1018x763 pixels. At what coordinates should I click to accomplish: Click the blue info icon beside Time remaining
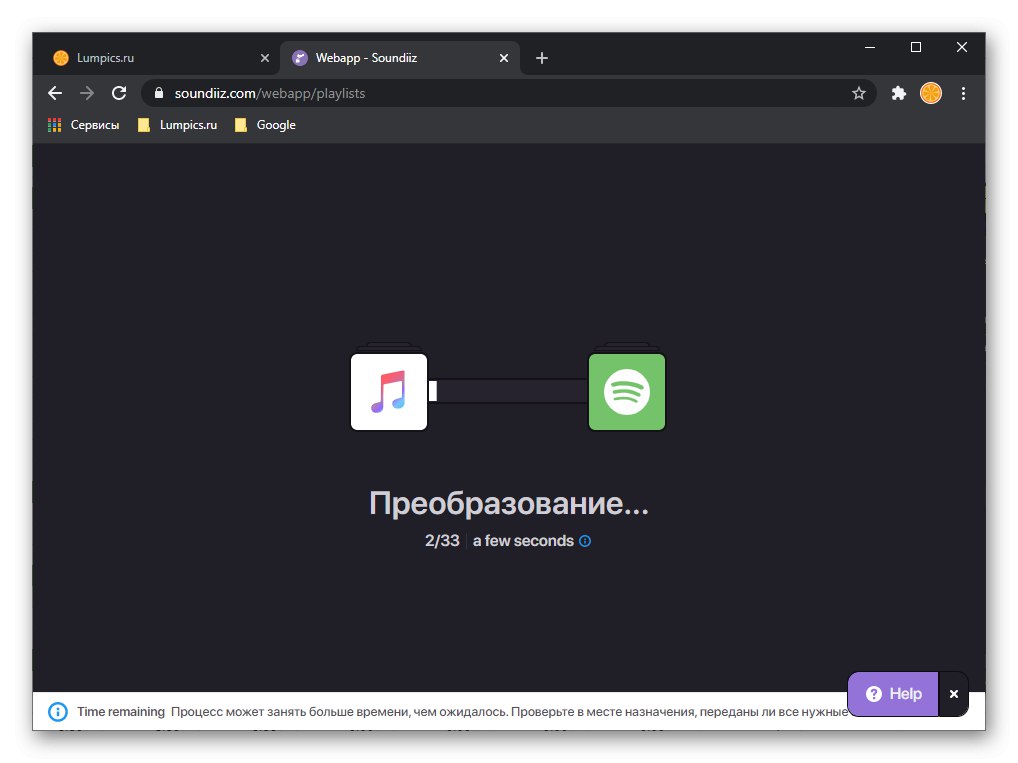[58, 712]
